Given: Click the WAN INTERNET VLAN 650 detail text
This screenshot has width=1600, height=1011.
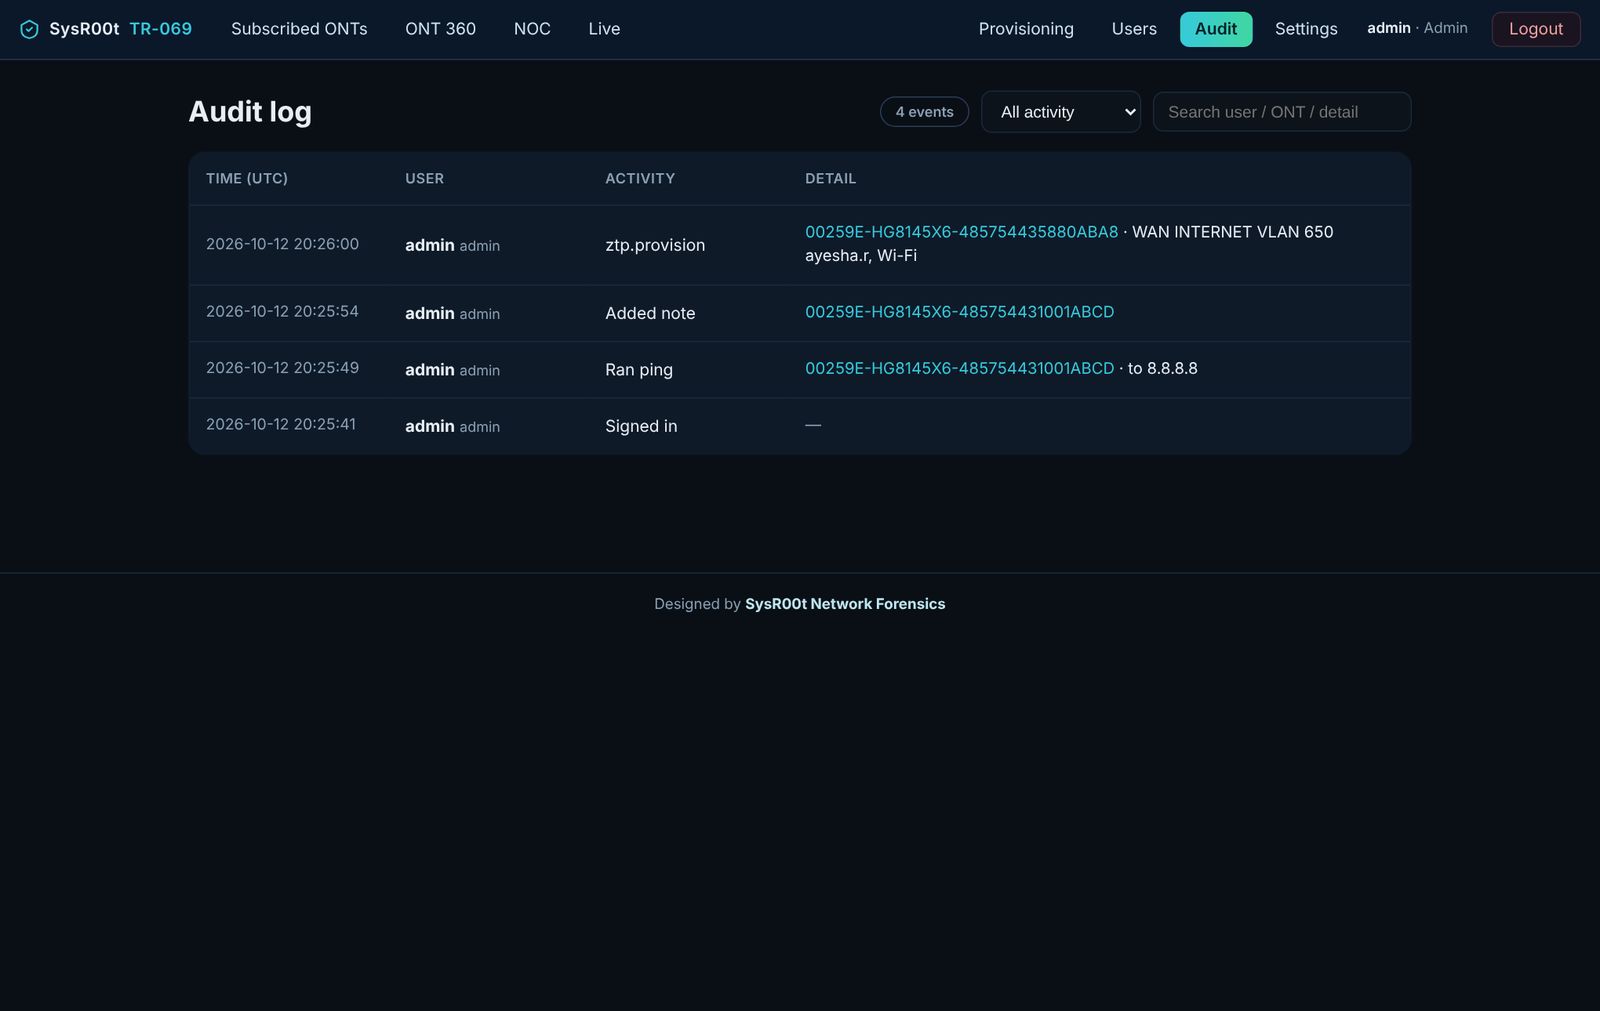Looking at the screenshot, I should [x=1232, y=232].
